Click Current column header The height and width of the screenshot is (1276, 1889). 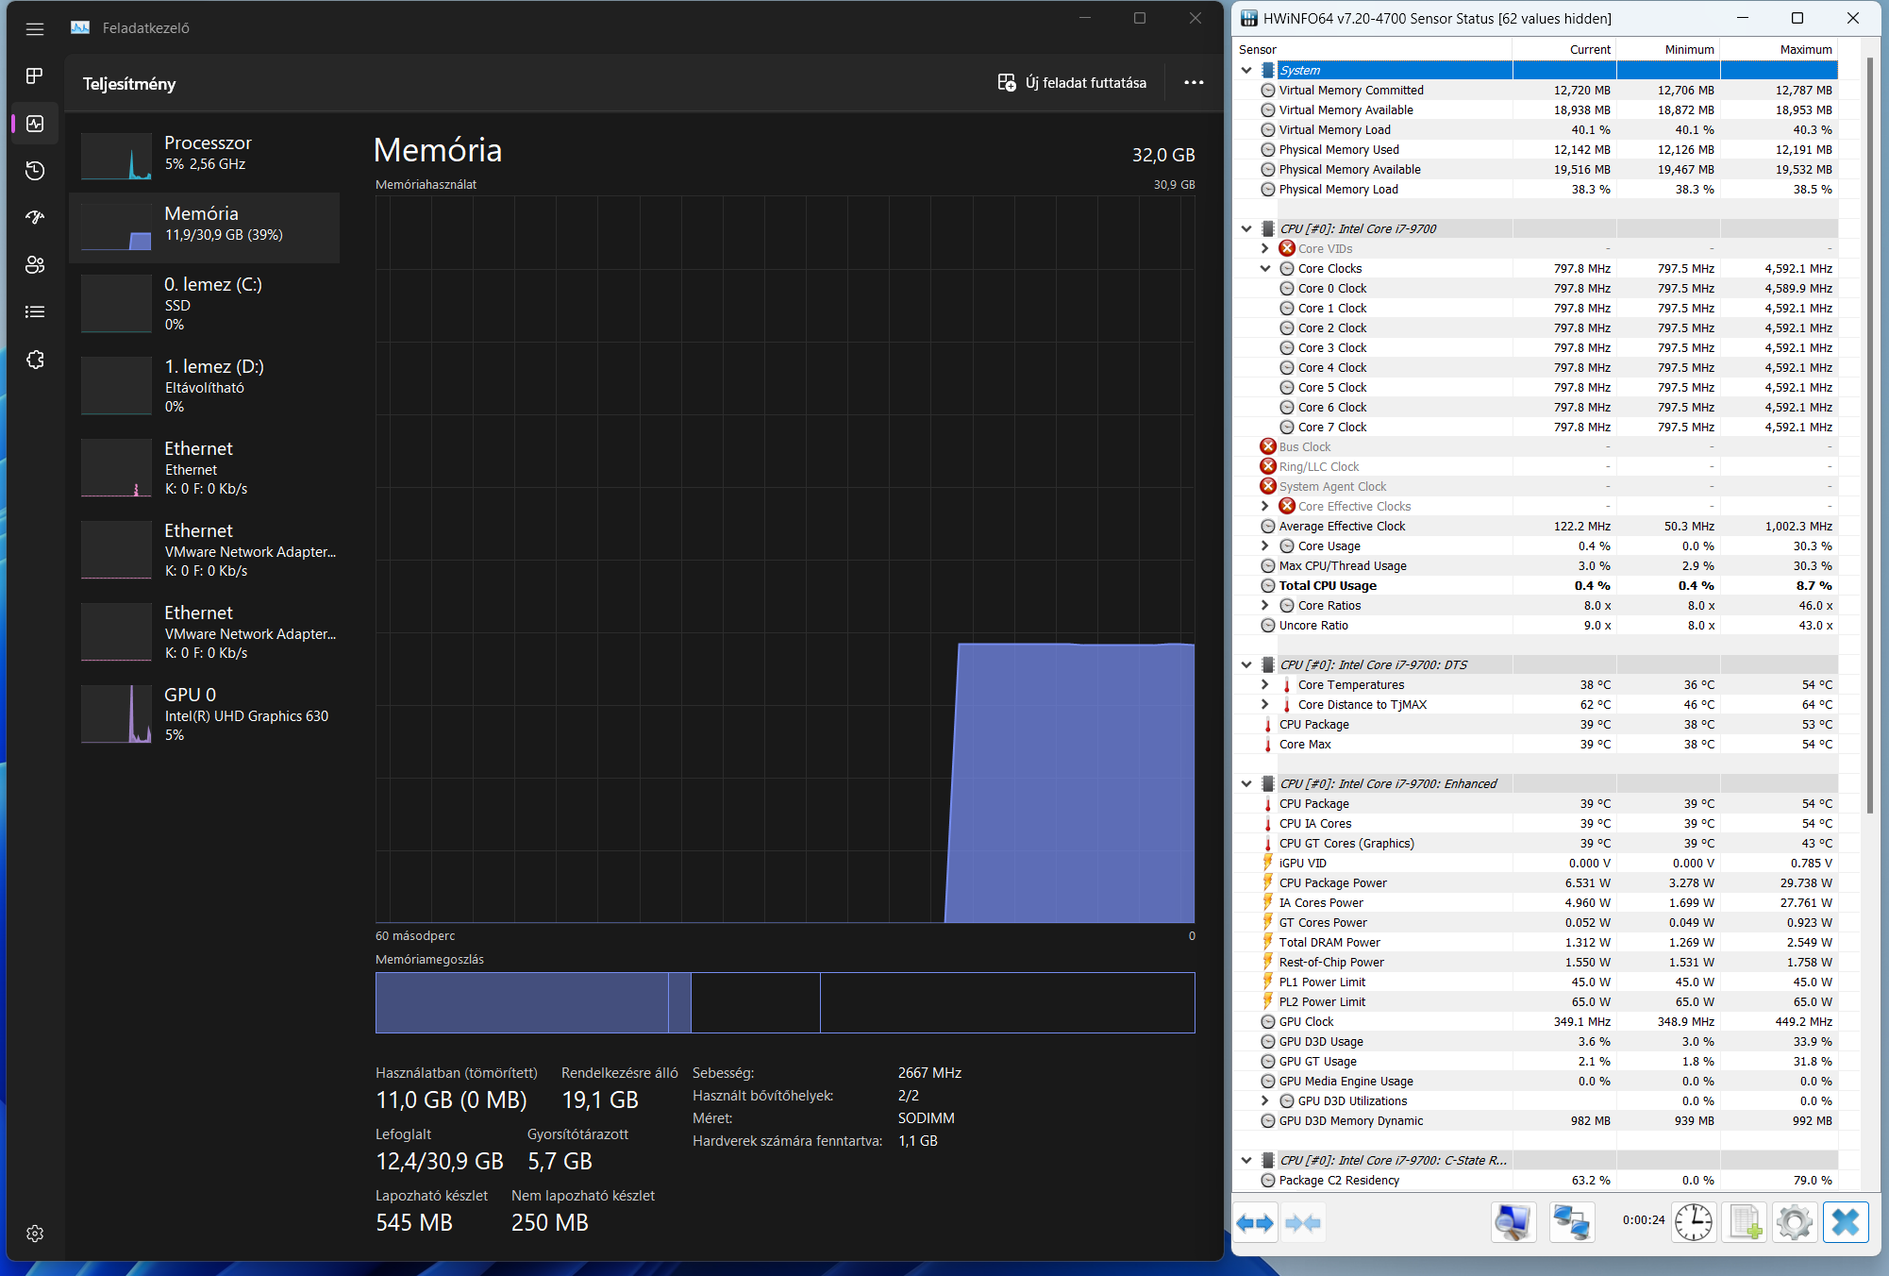tap(1564, 49)
